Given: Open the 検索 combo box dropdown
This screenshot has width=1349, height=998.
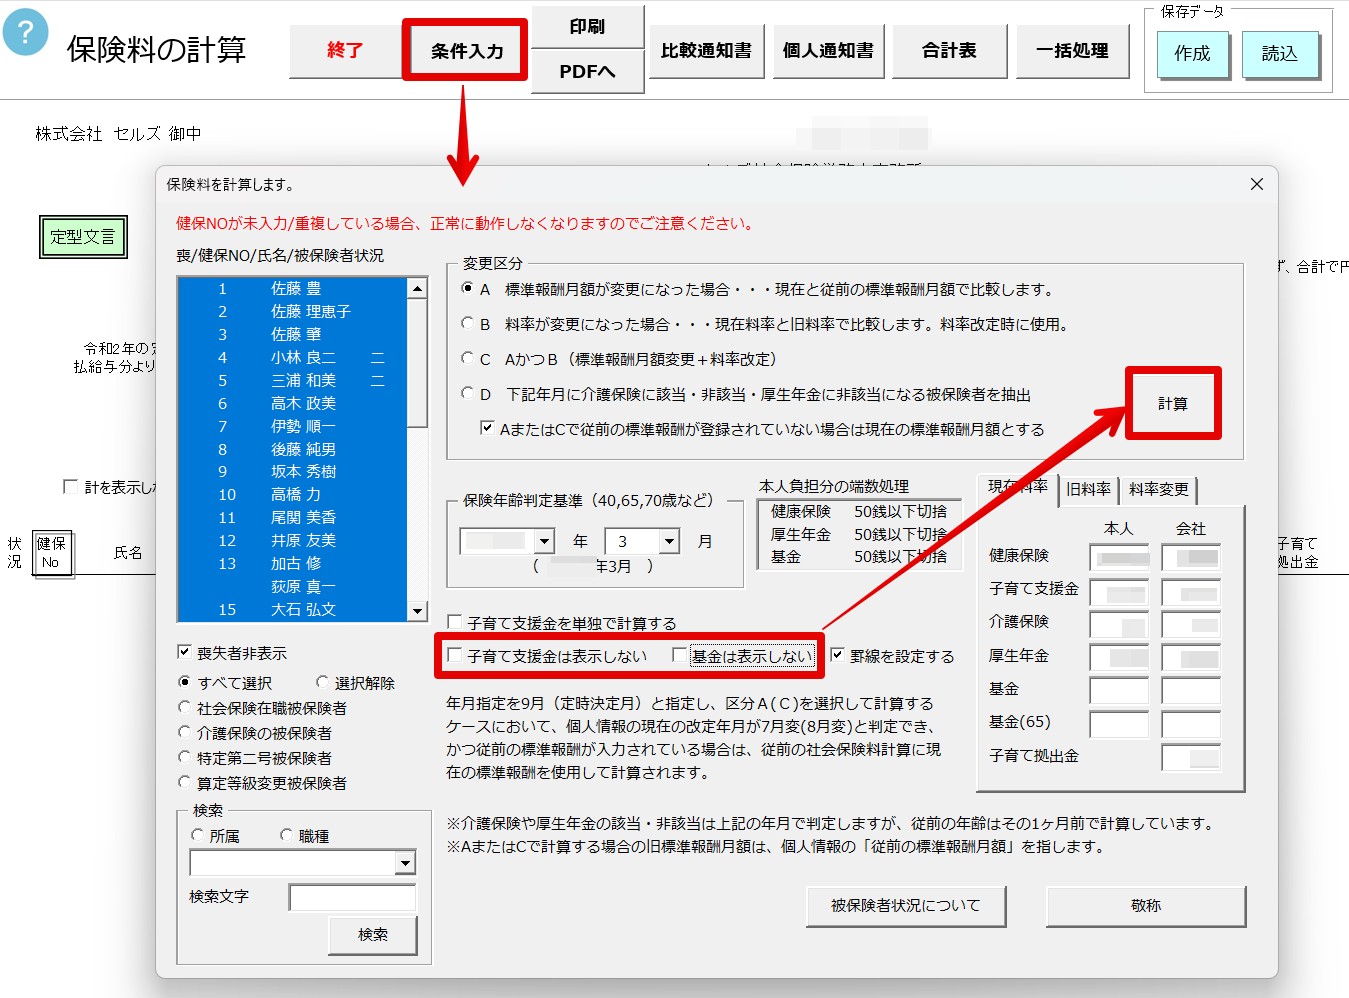Looking at the screenshot, I should tap(405, 863).
